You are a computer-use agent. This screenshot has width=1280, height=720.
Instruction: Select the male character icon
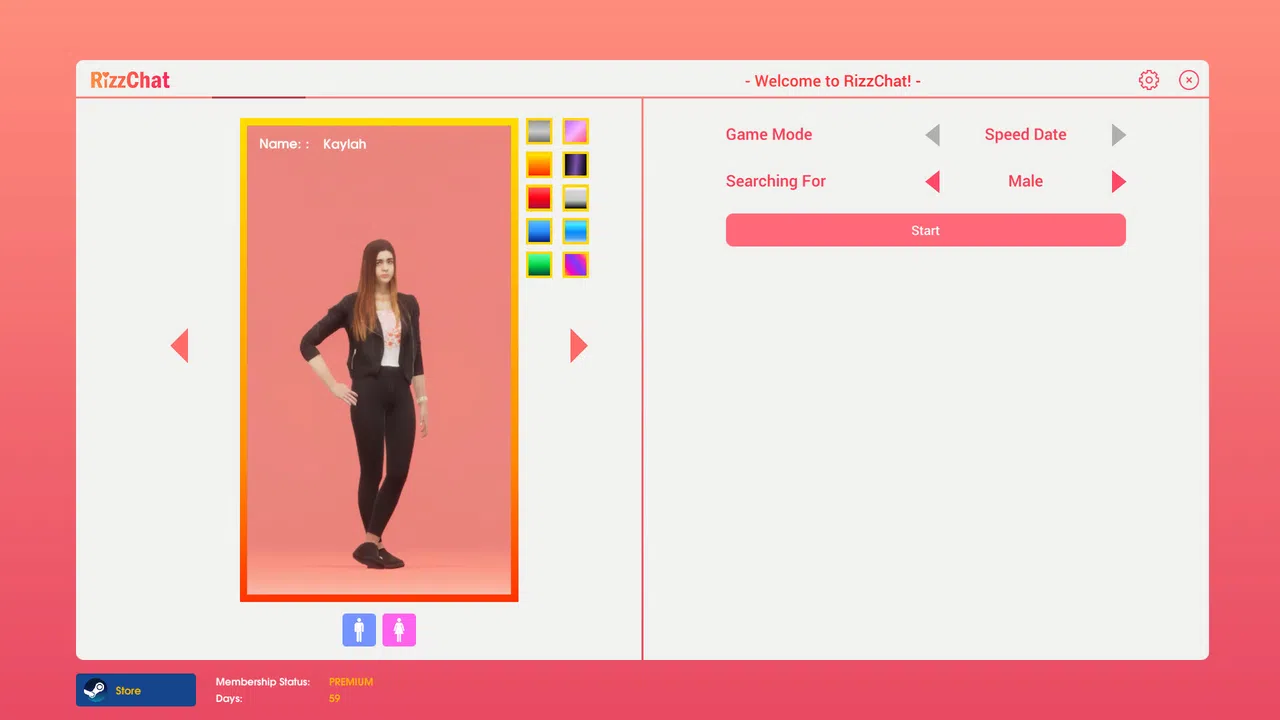pyautogui.click(x=359, y=630)
